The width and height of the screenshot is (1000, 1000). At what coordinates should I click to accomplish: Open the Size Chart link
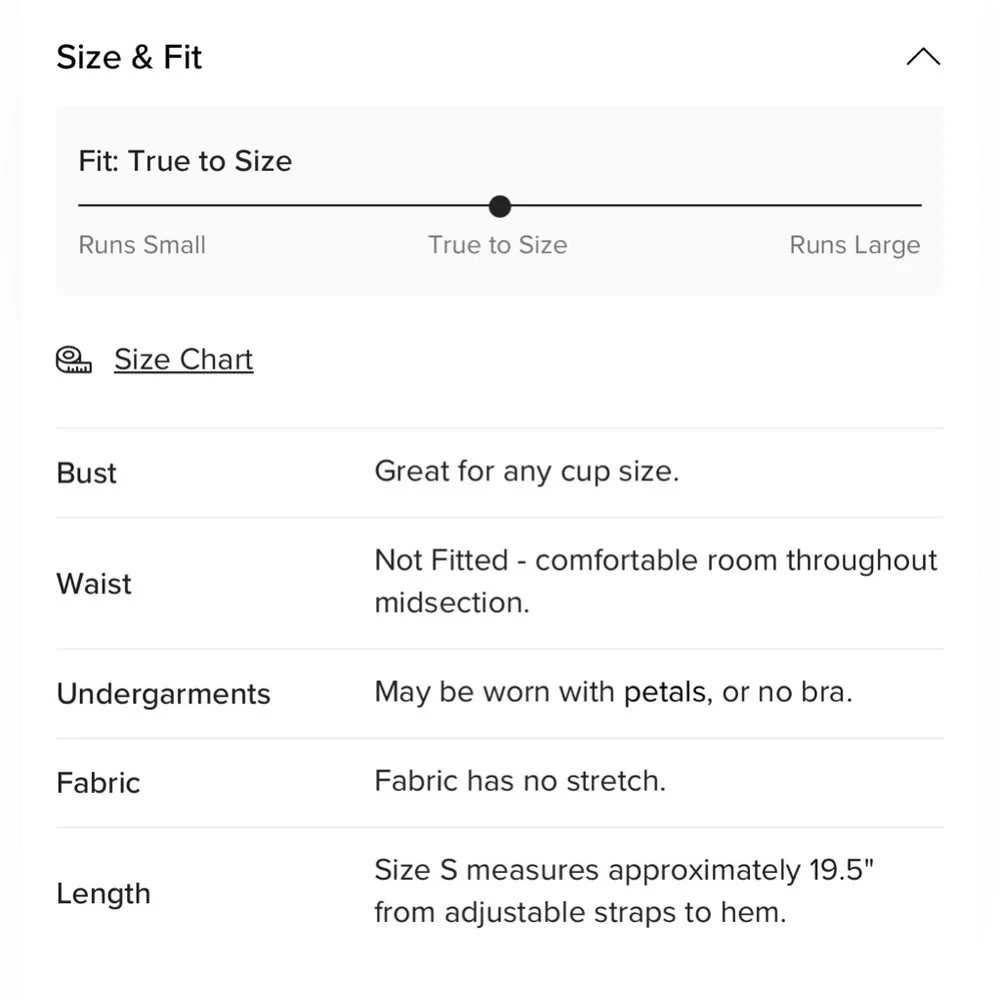(183, 360)
